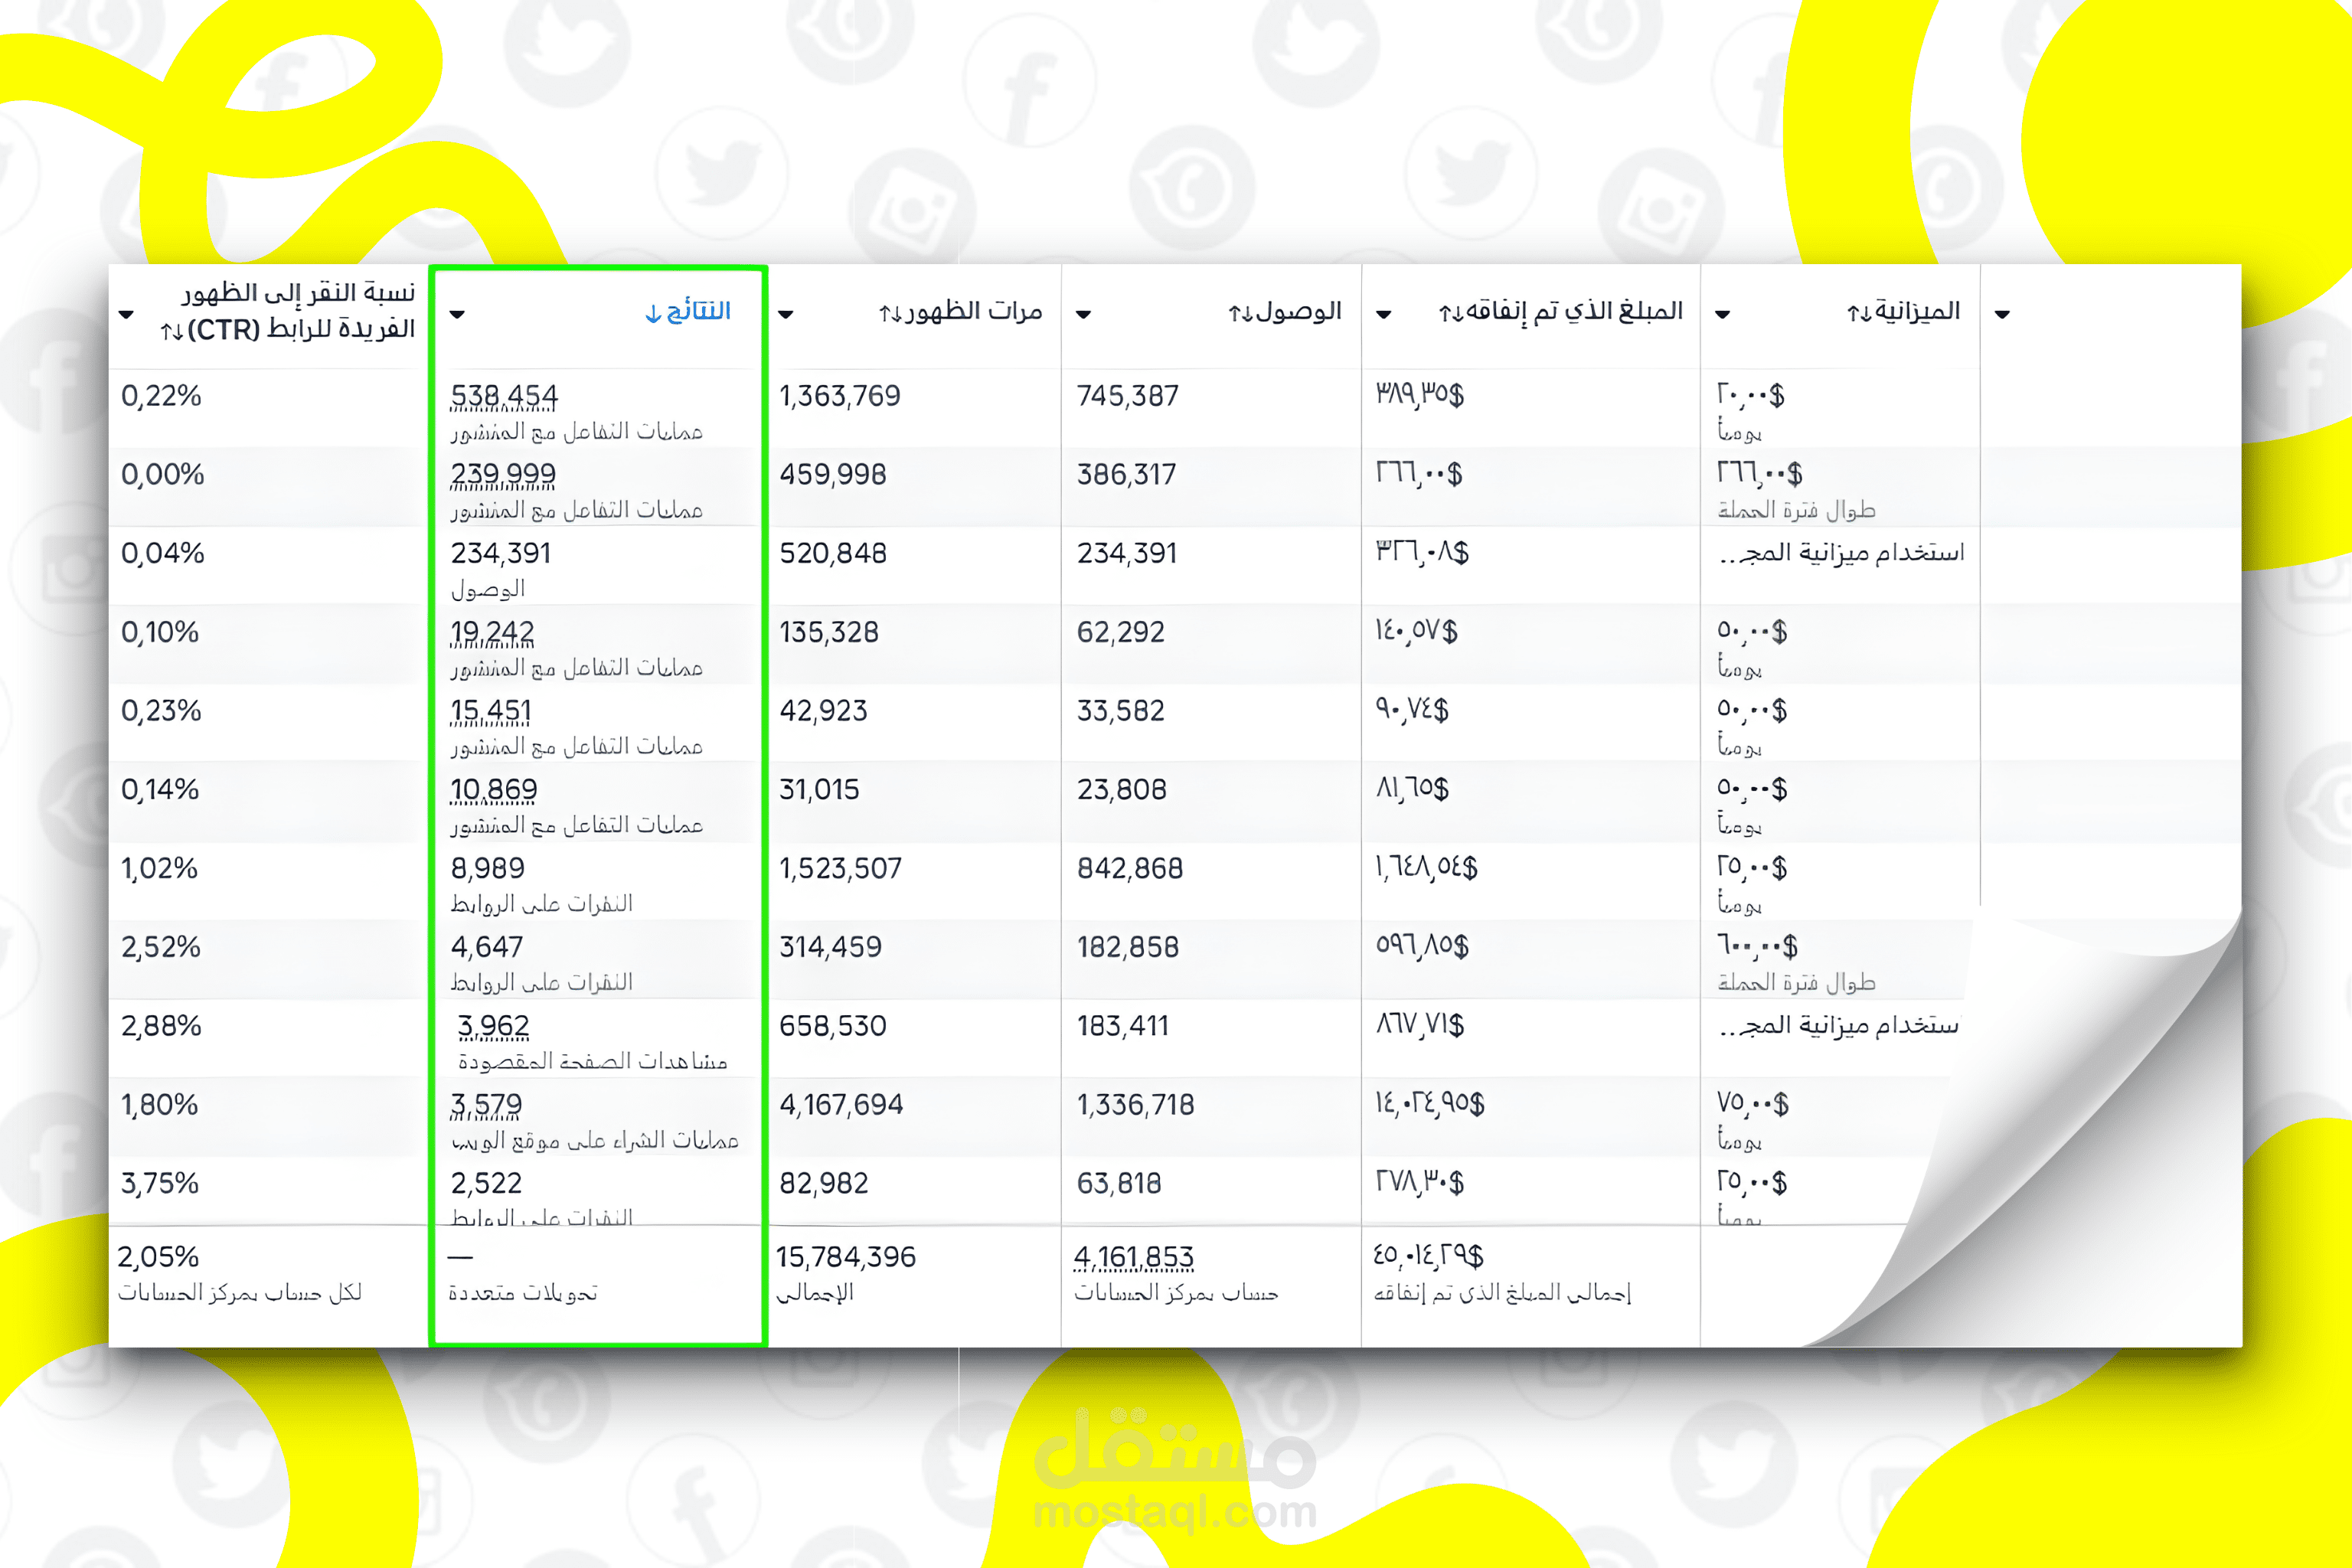Screen dimensions: 2352x1568
Task: Click the blue Results column header label
Action: [x=698, y=311]
